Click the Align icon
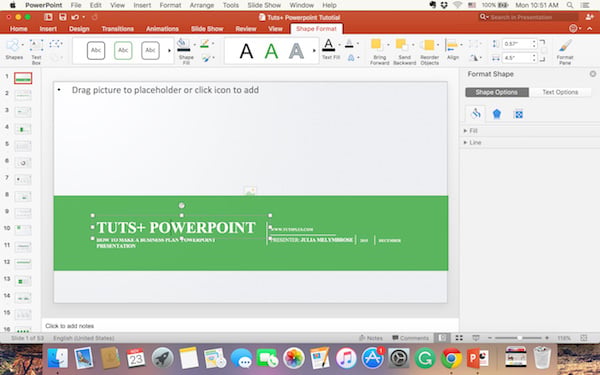Screen dimensions: 600x375 pyautogui.click(x=452, y=46)
